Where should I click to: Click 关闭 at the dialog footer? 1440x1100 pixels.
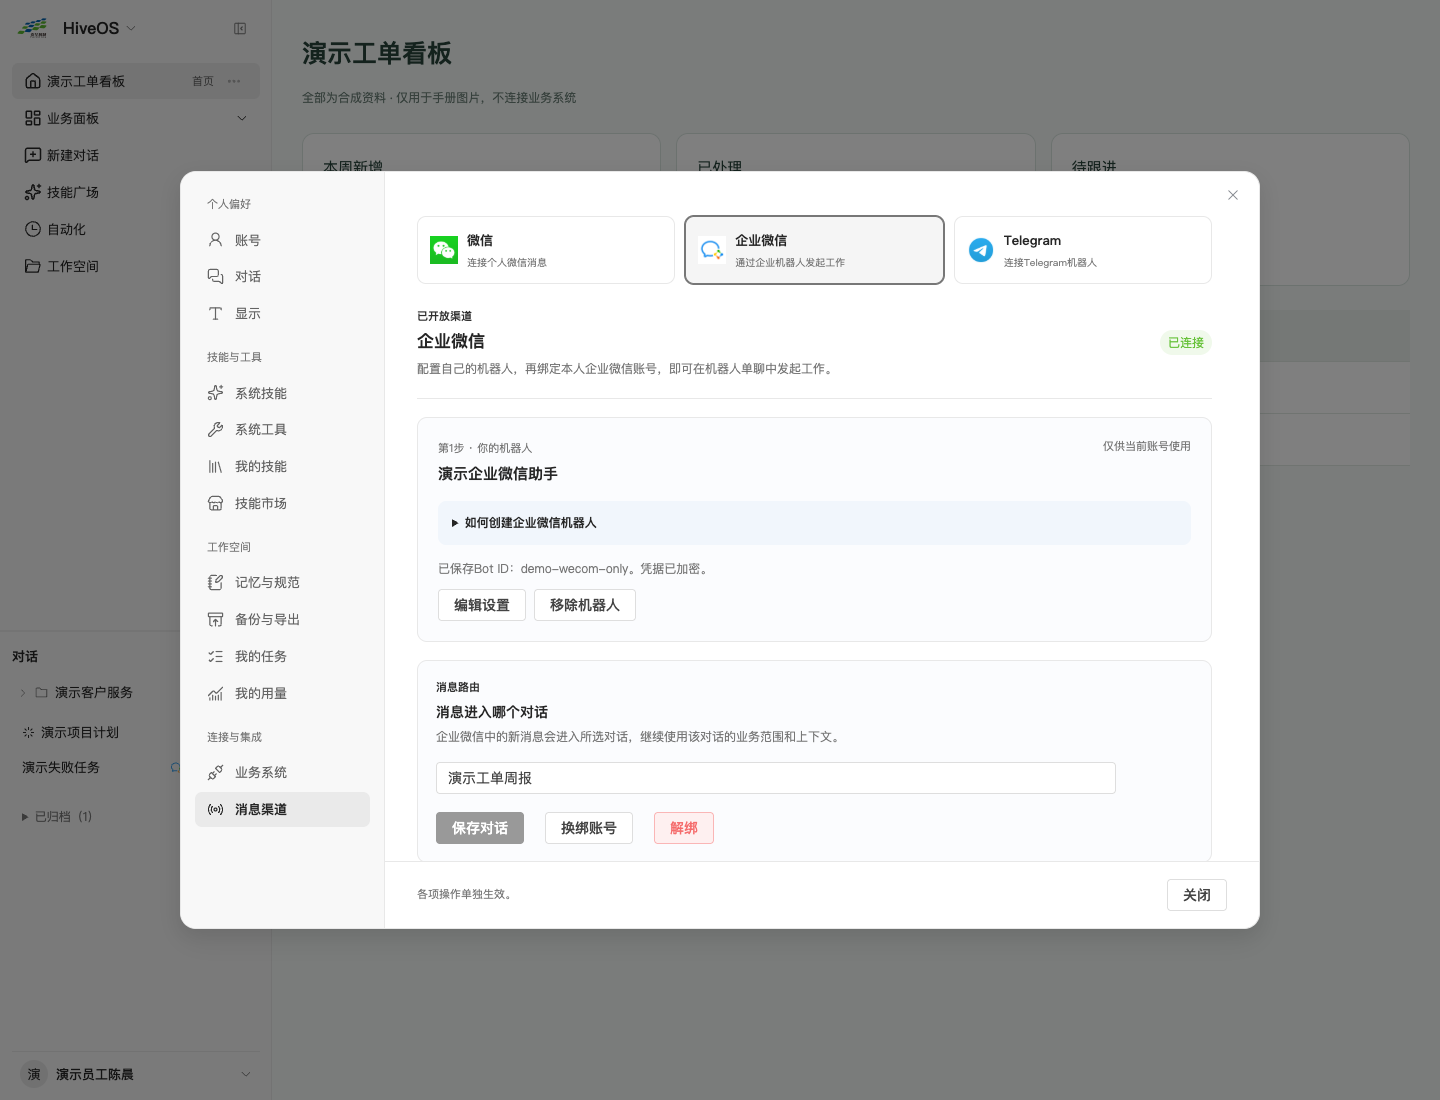(1197, 895)
